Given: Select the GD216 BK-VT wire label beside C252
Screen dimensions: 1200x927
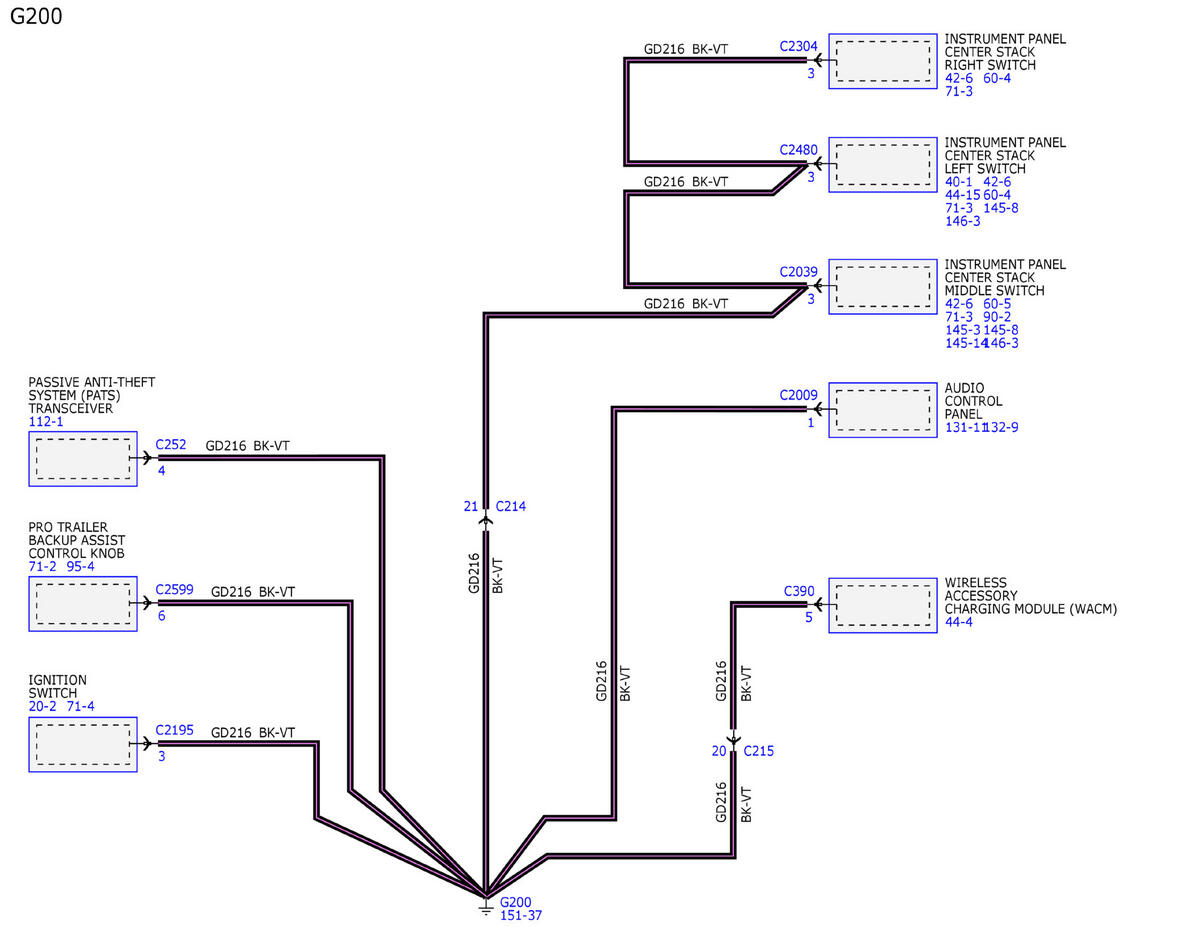Looking at the screenshot, I should pyautogui.click(x=247, y=446).
